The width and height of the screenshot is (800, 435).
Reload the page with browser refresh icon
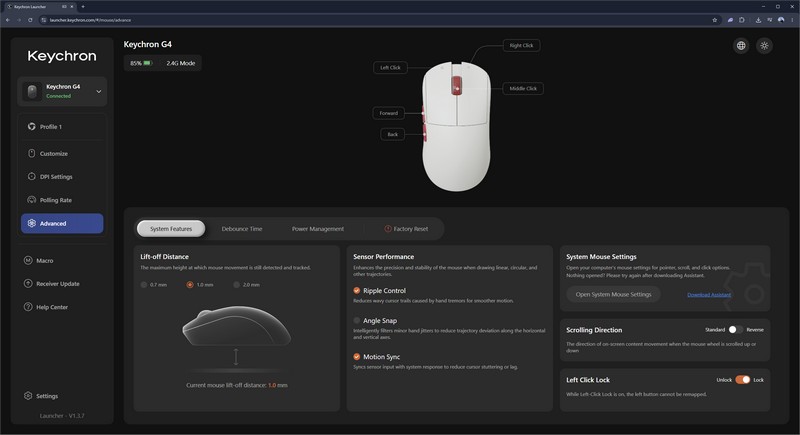(30, 20)
